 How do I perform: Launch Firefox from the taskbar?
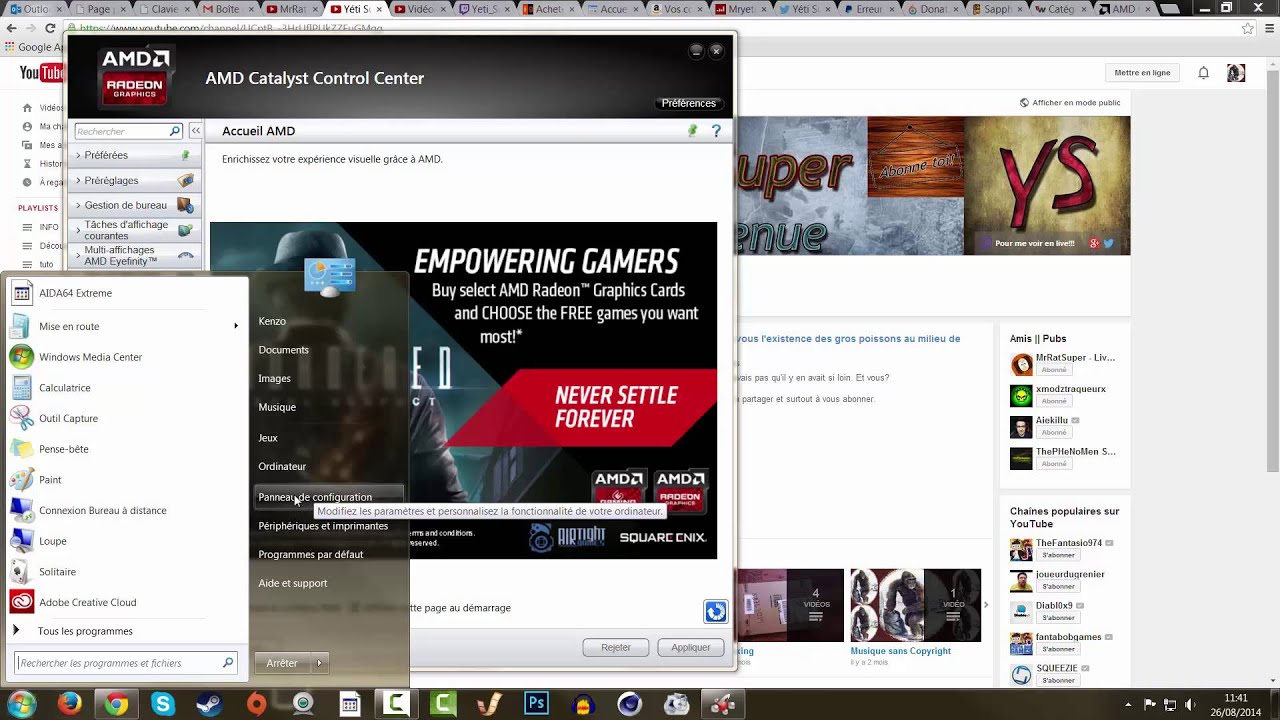69,704
